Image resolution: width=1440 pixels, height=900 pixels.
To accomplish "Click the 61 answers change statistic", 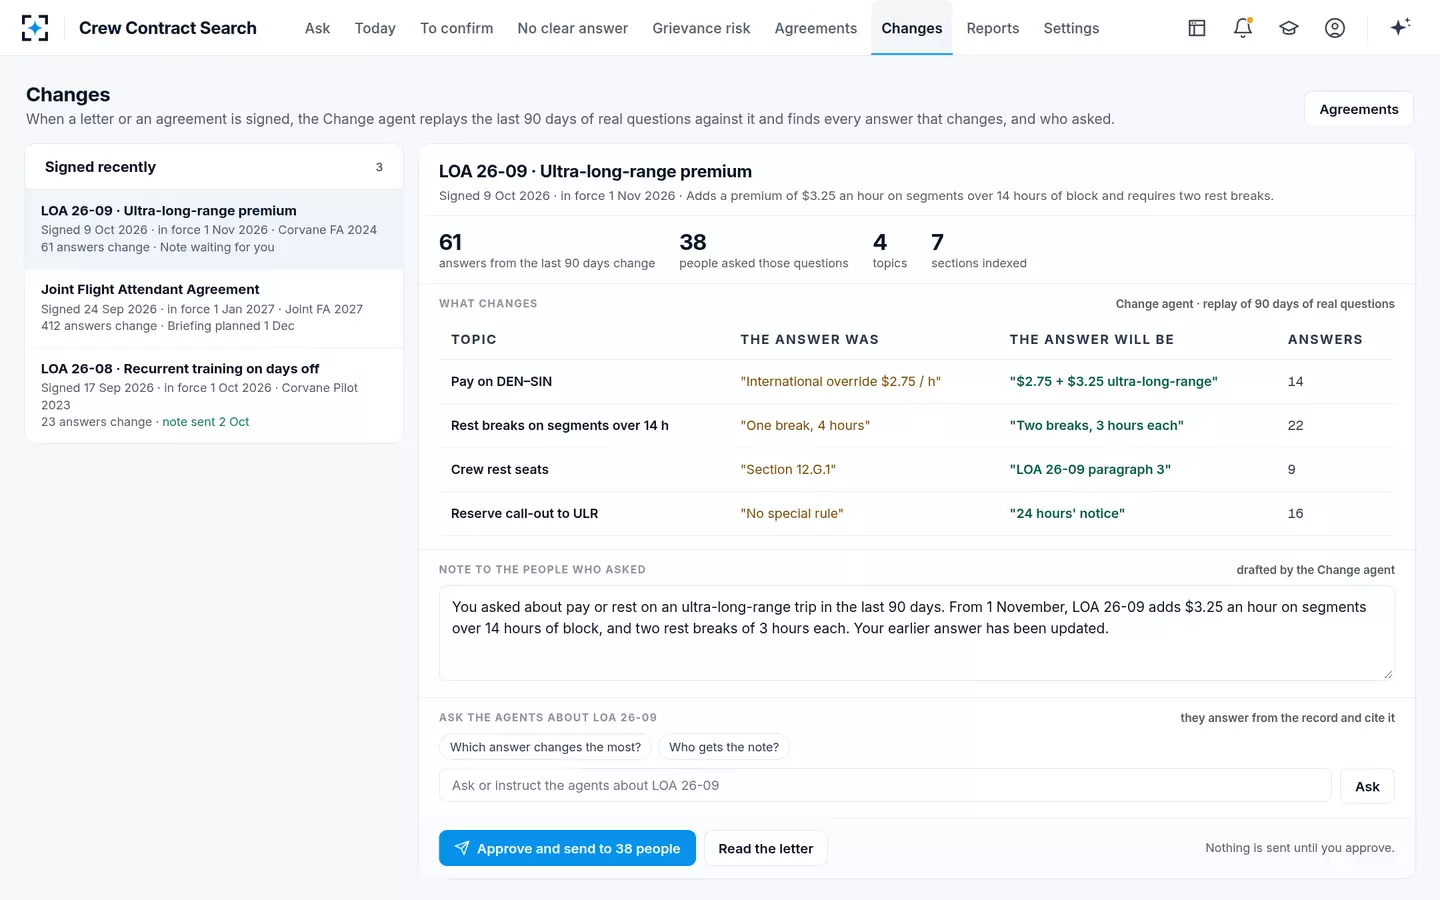I will pyautogui.click(x=547, y=251).
